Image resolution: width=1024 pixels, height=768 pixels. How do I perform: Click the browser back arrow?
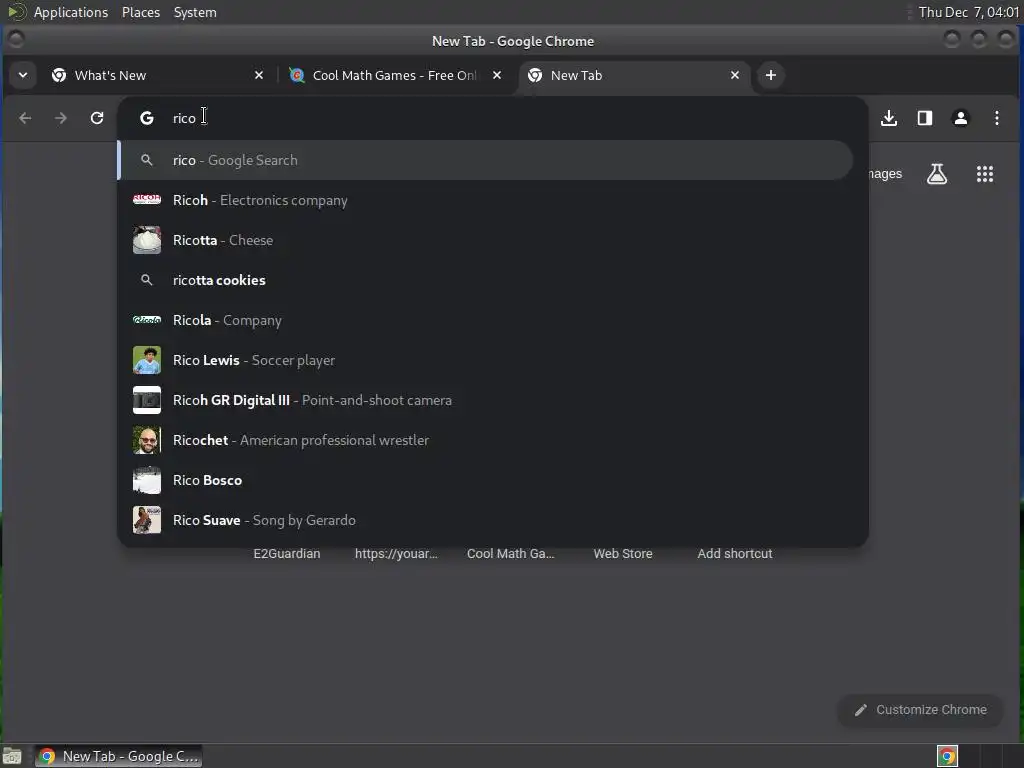coord(25,118)
